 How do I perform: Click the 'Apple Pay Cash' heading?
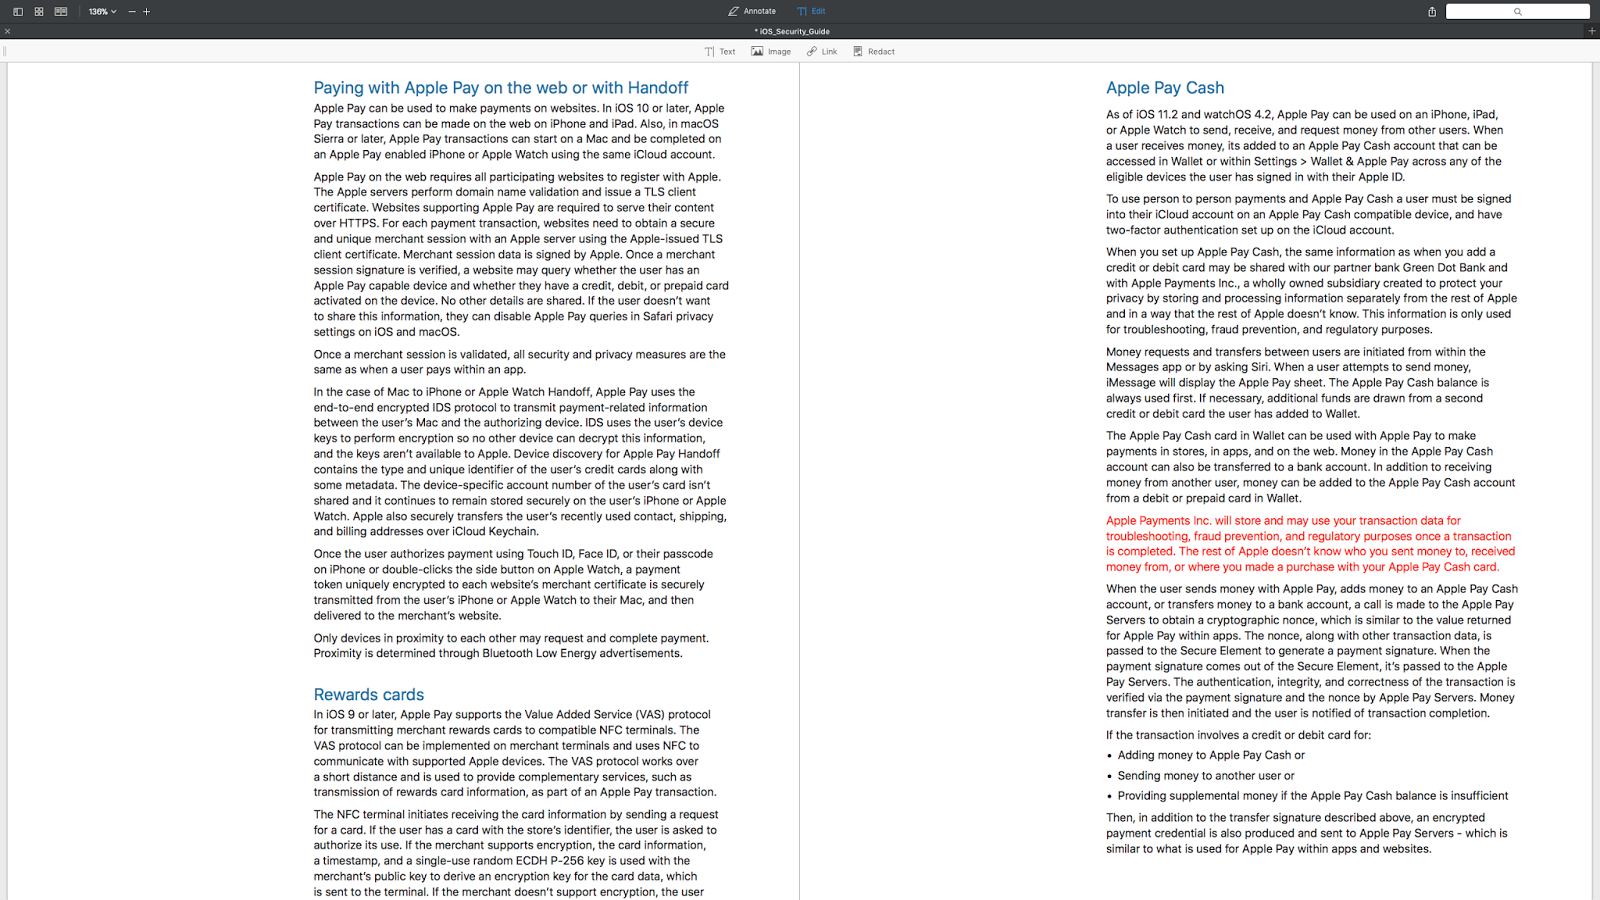[1165, 88]
